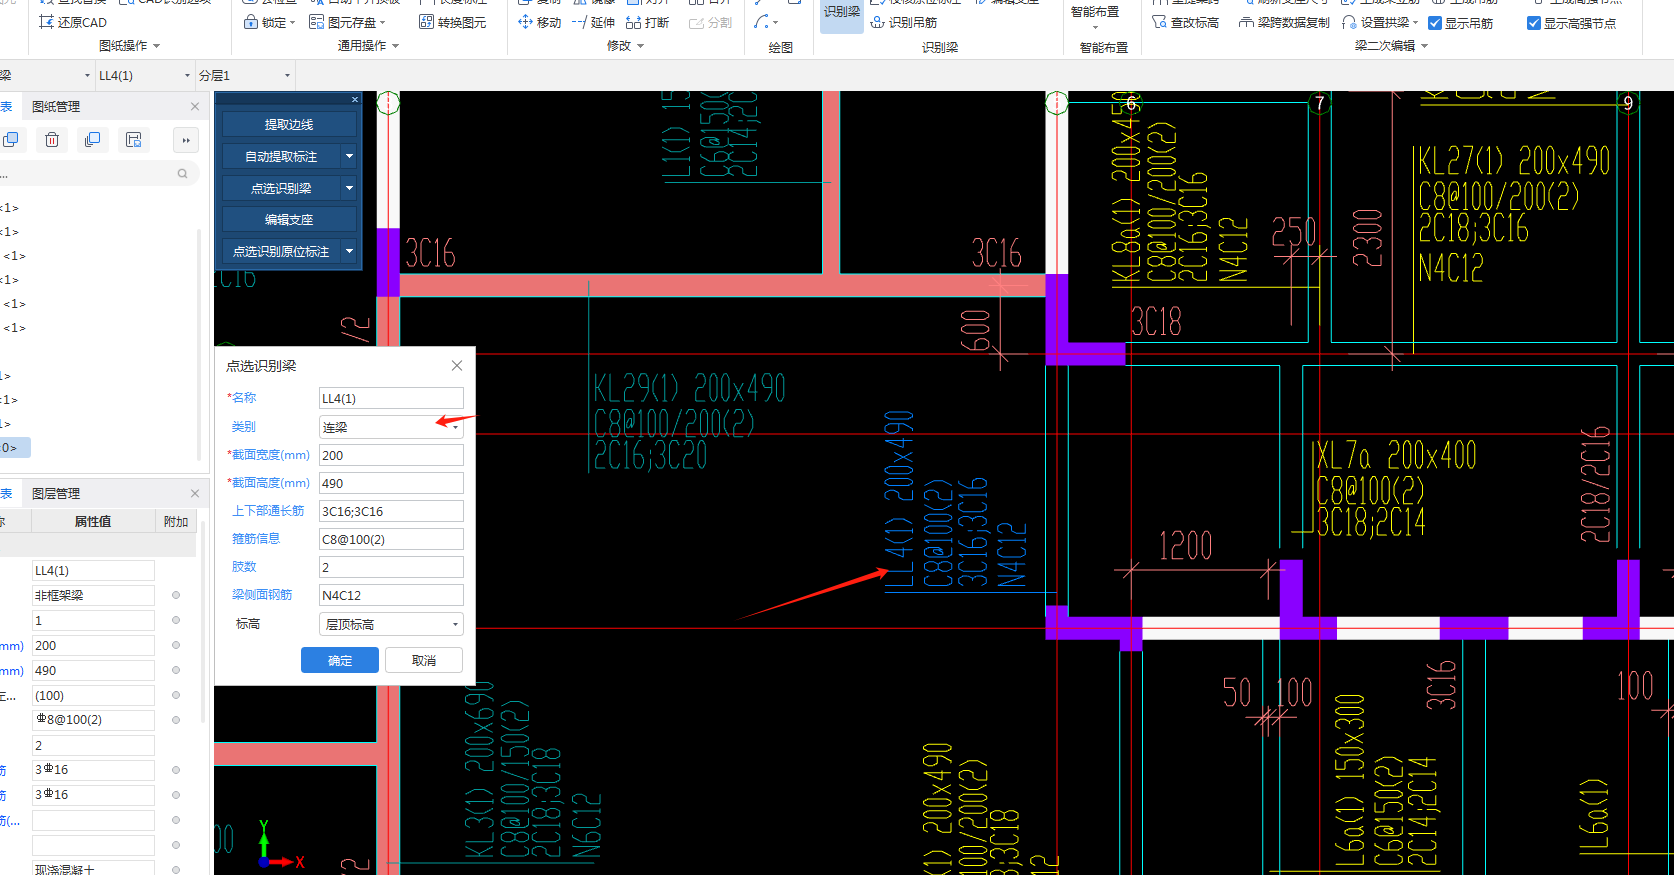Close the blue beam-recognition tool palette
The image size is (1674, 875).
[354, 99]
